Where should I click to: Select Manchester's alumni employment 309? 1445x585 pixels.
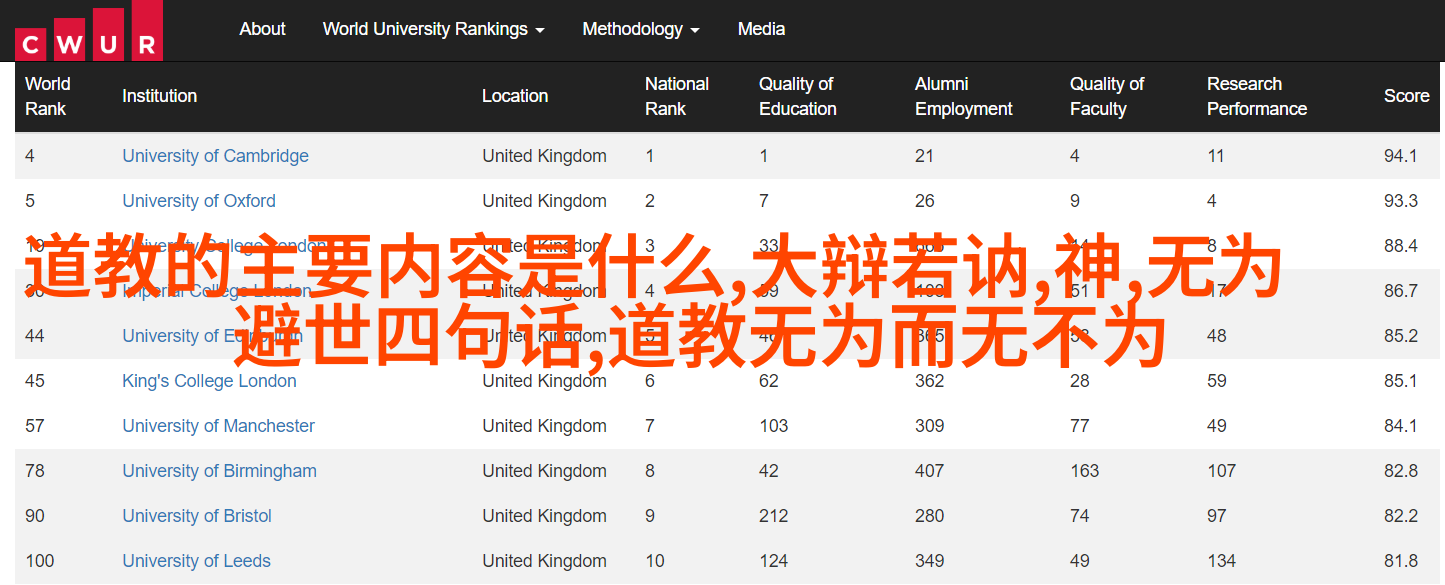point(930,426)
